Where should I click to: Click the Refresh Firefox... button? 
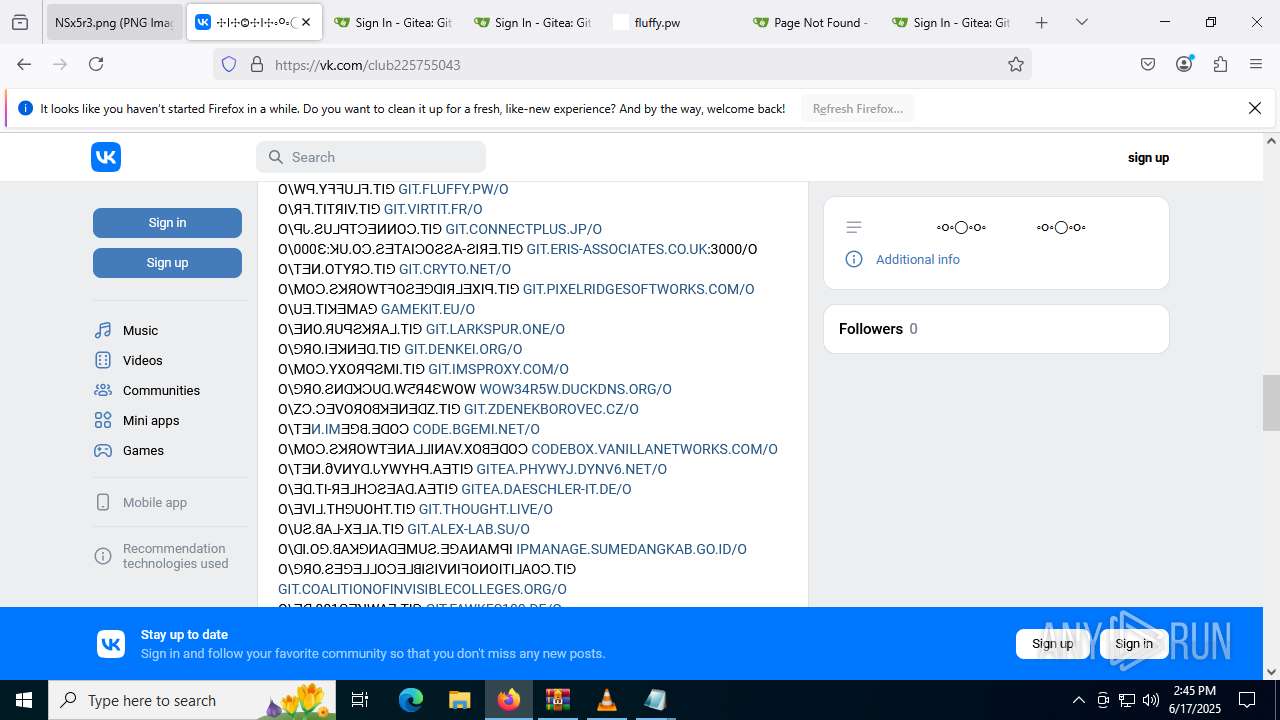coord(858,108)
